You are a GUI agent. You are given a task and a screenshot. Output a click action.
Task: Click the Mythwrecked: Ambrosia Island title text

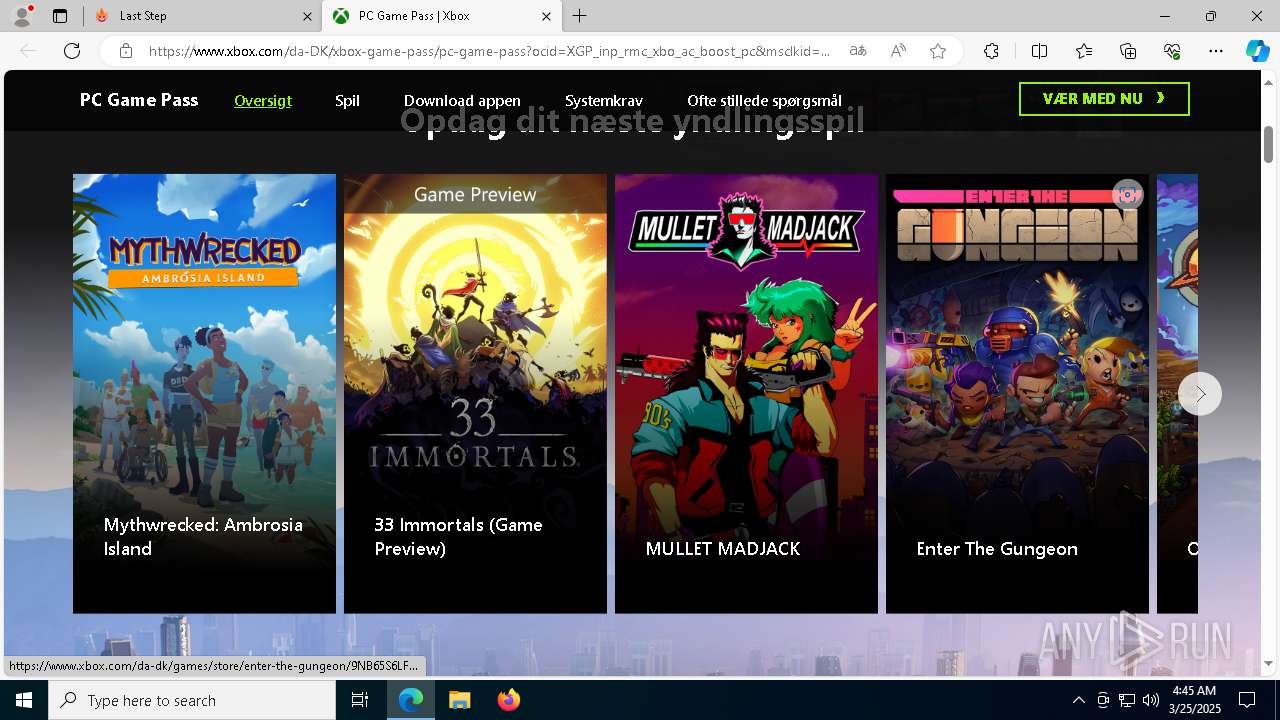pyautogui.click(x=203, y=536)
